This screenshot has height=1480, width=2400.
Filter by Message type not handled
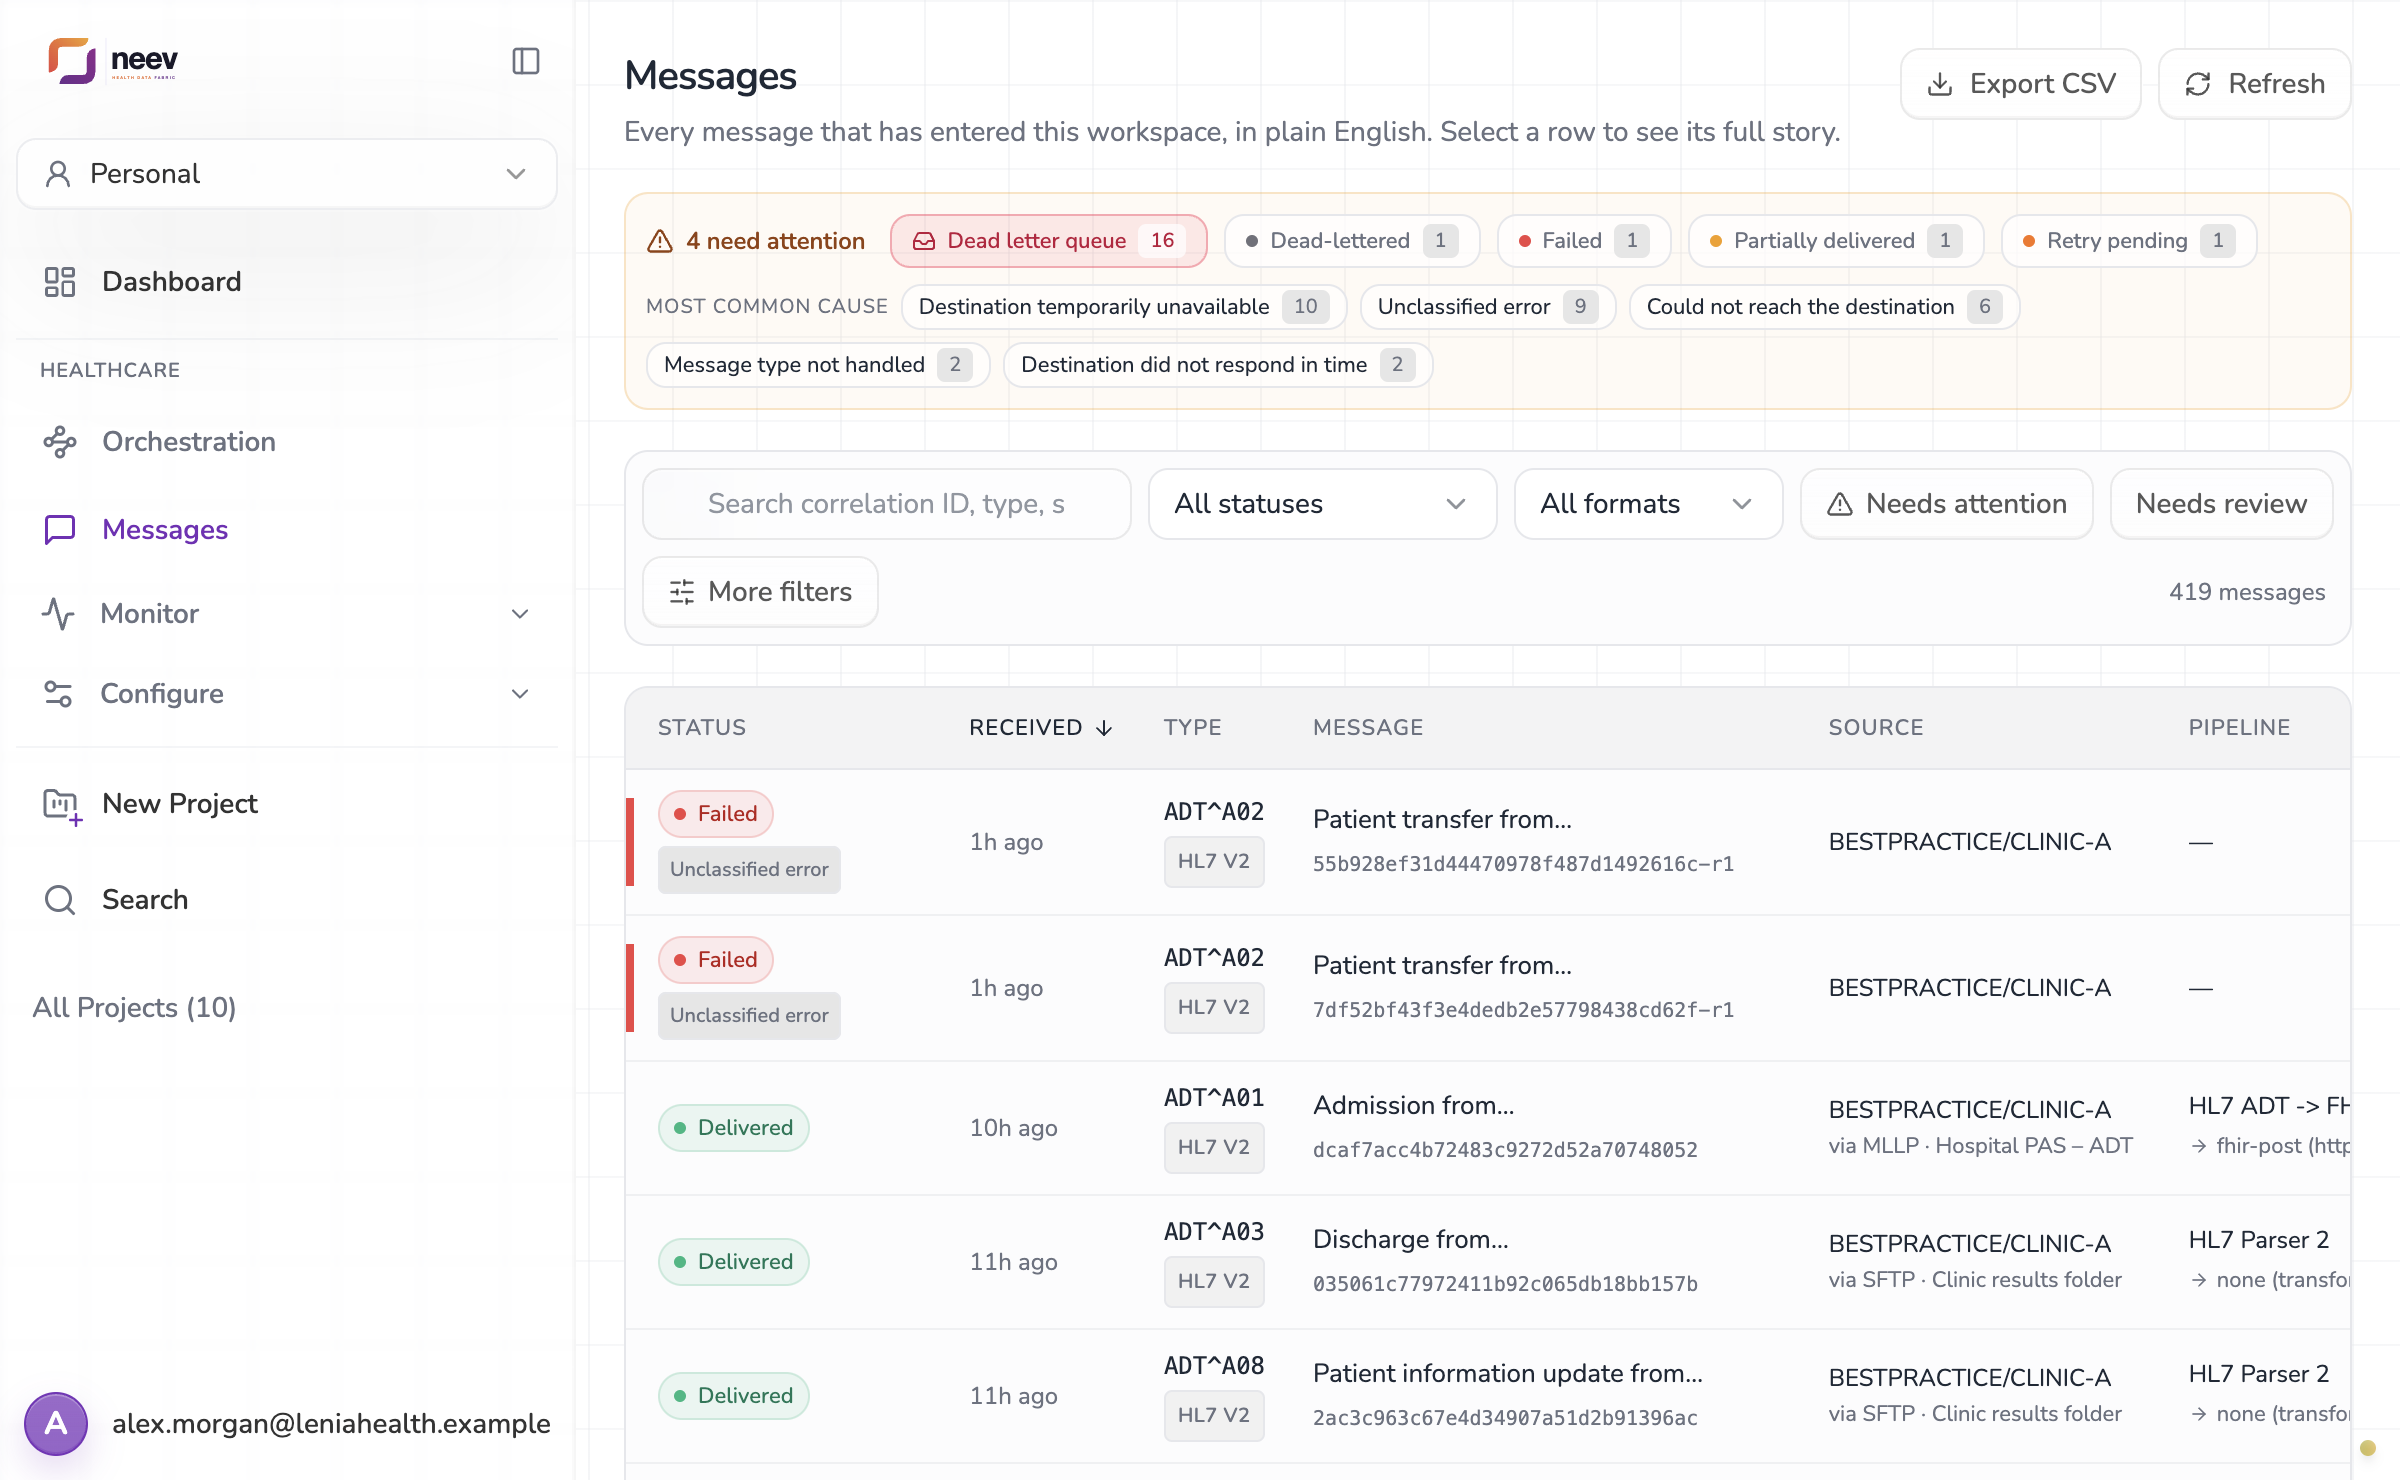coord(817,365)
